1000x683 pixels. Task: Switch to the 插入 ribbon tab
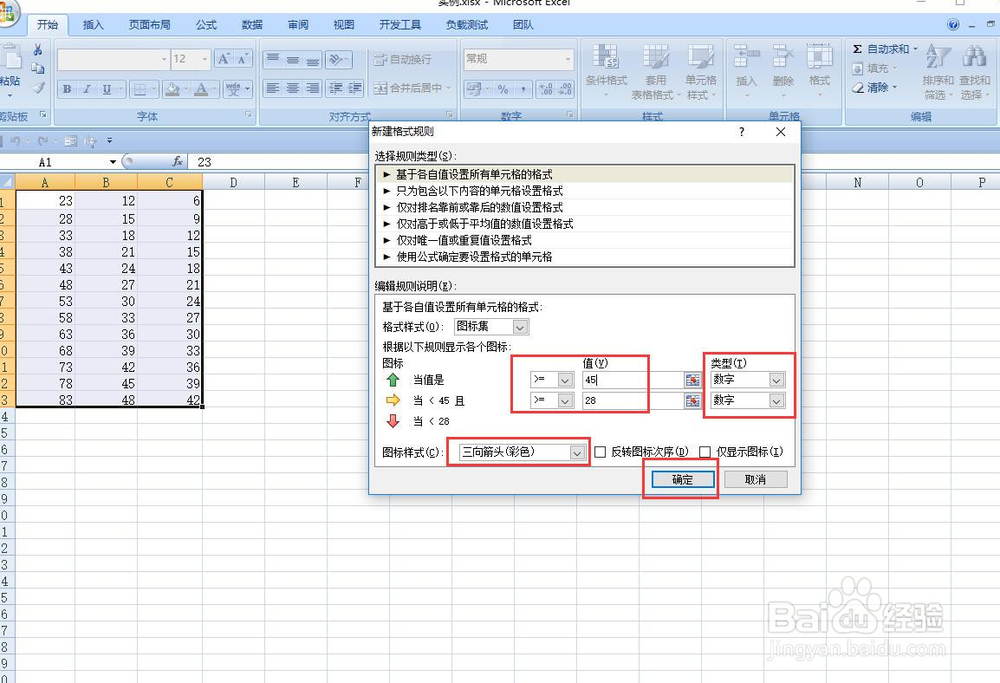pos(93,25)
